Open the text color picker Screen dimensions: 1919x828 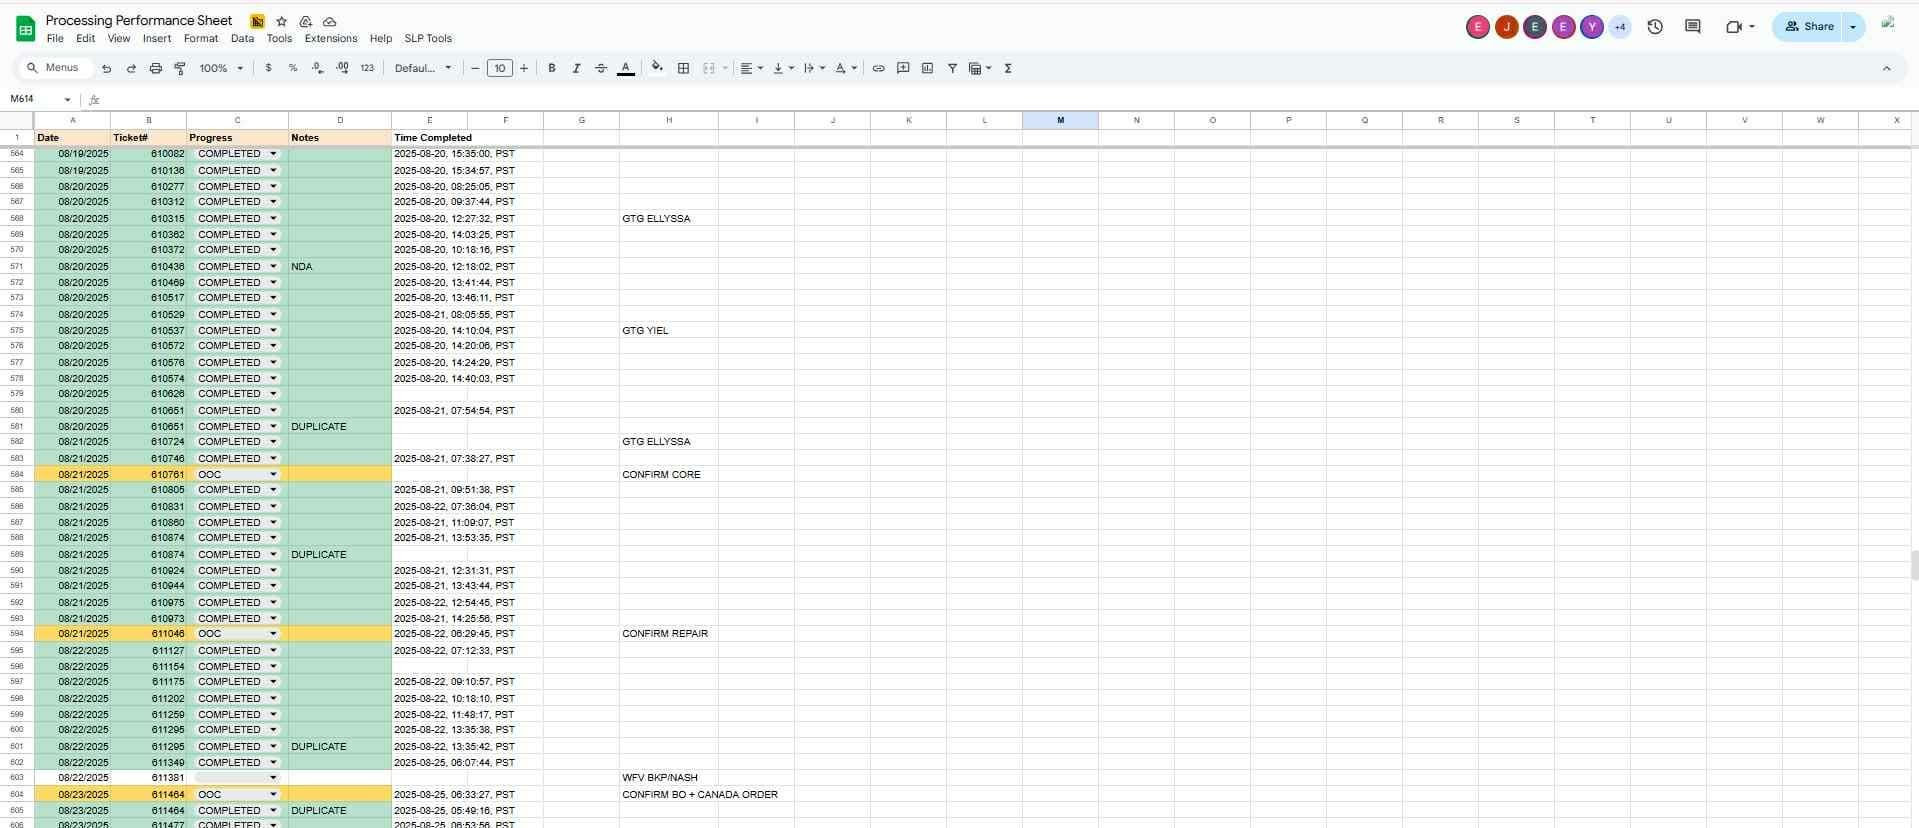626,68
